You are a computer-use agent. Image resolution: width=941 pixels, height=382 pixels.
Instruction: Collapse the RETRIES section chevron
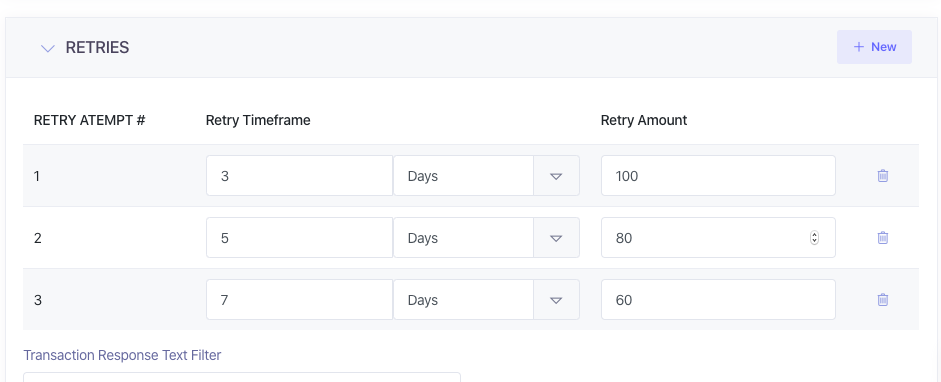point(47,48)
